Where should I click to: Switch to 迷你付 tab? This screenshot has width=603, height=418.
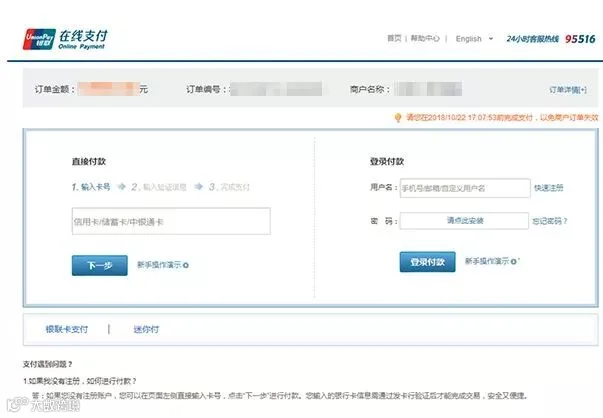(x=146, y=330)
